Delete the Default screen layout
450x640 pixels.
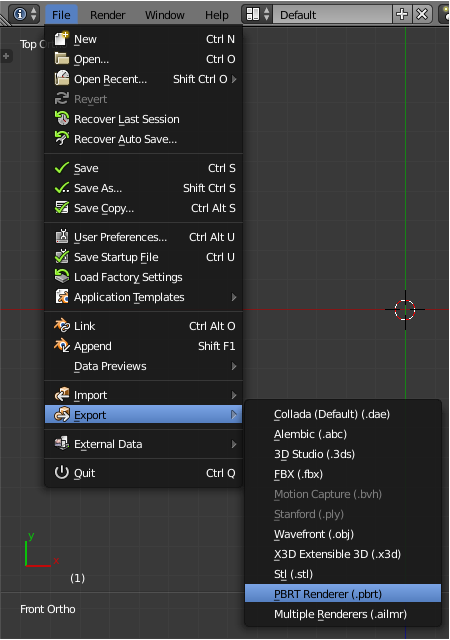pos(422,14)
